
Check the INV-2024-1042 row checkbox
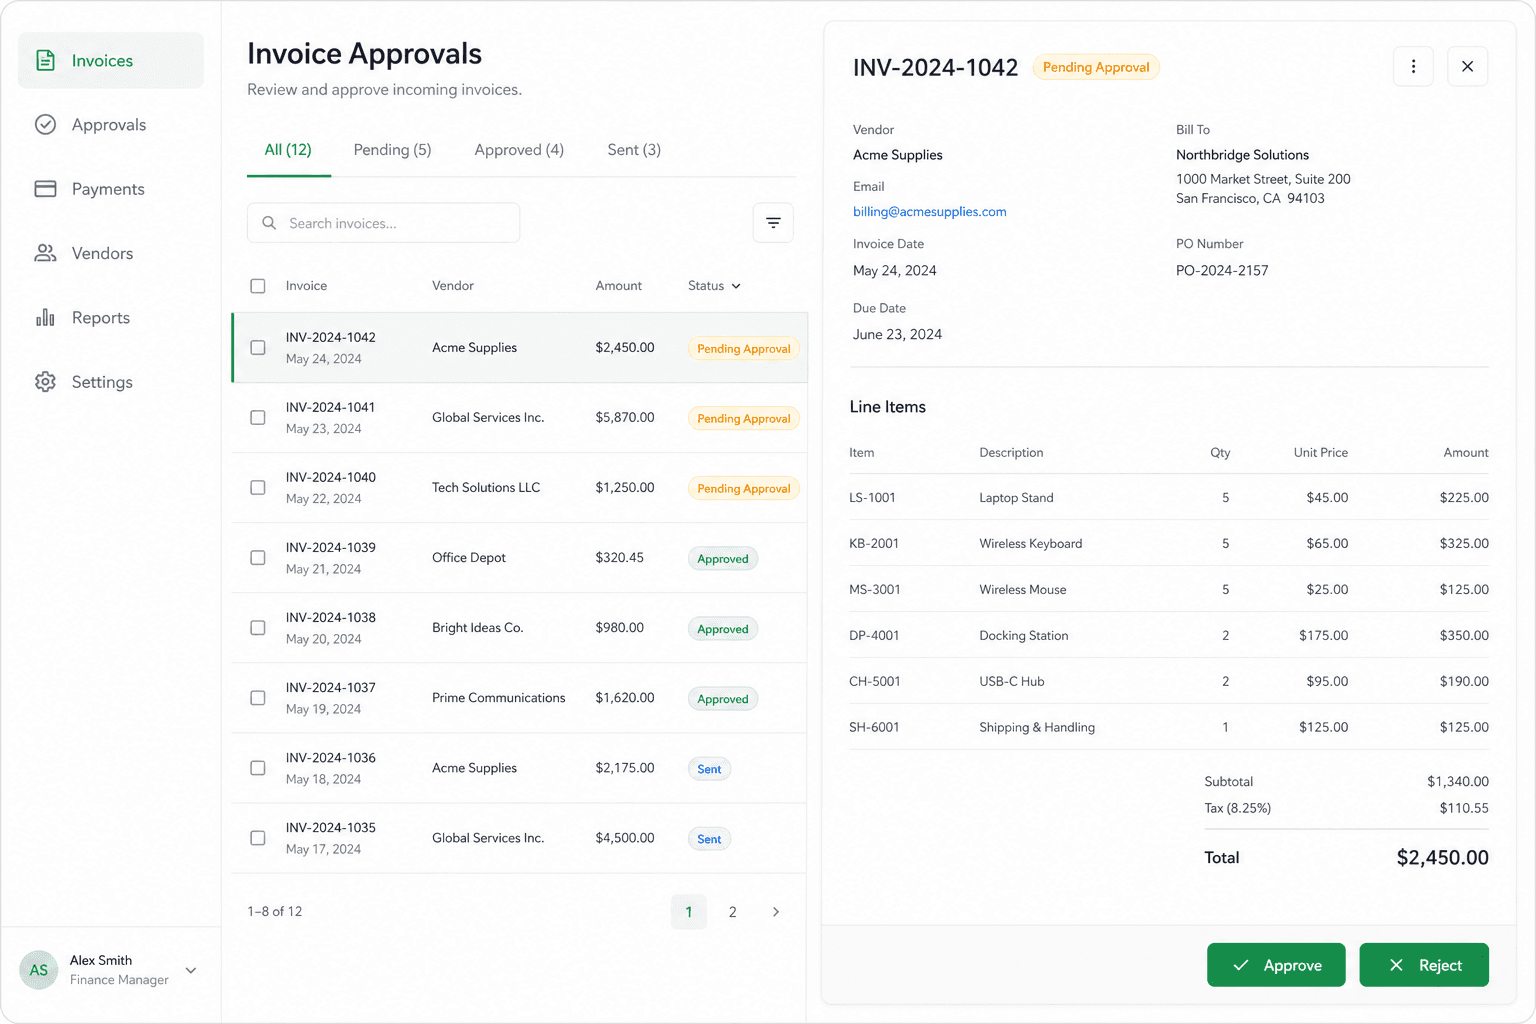pos(258,348)
